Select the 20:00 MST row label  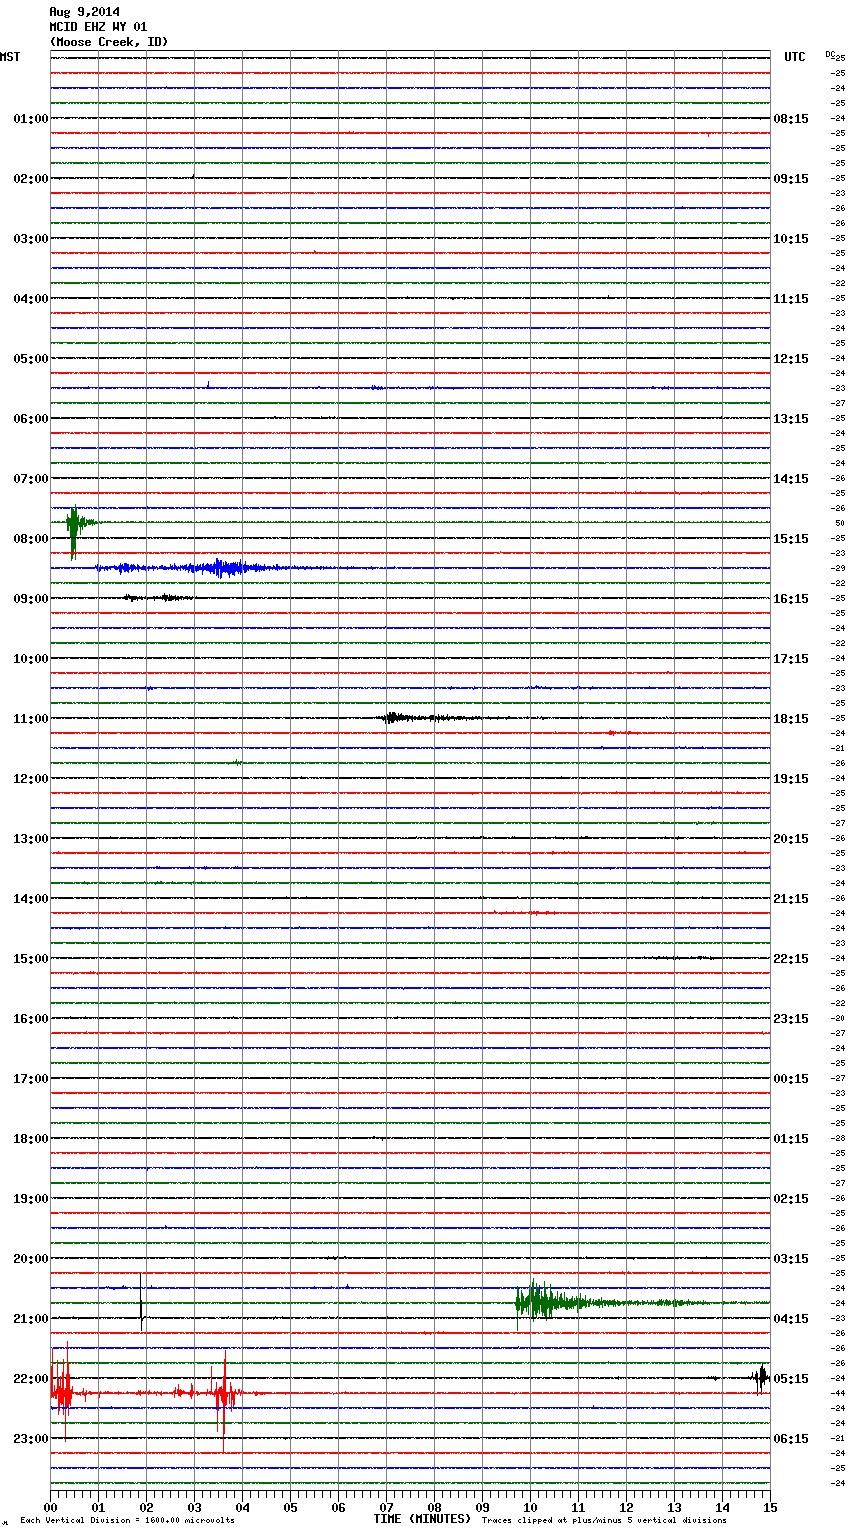pyautogui.click(x=31, y=1259)
